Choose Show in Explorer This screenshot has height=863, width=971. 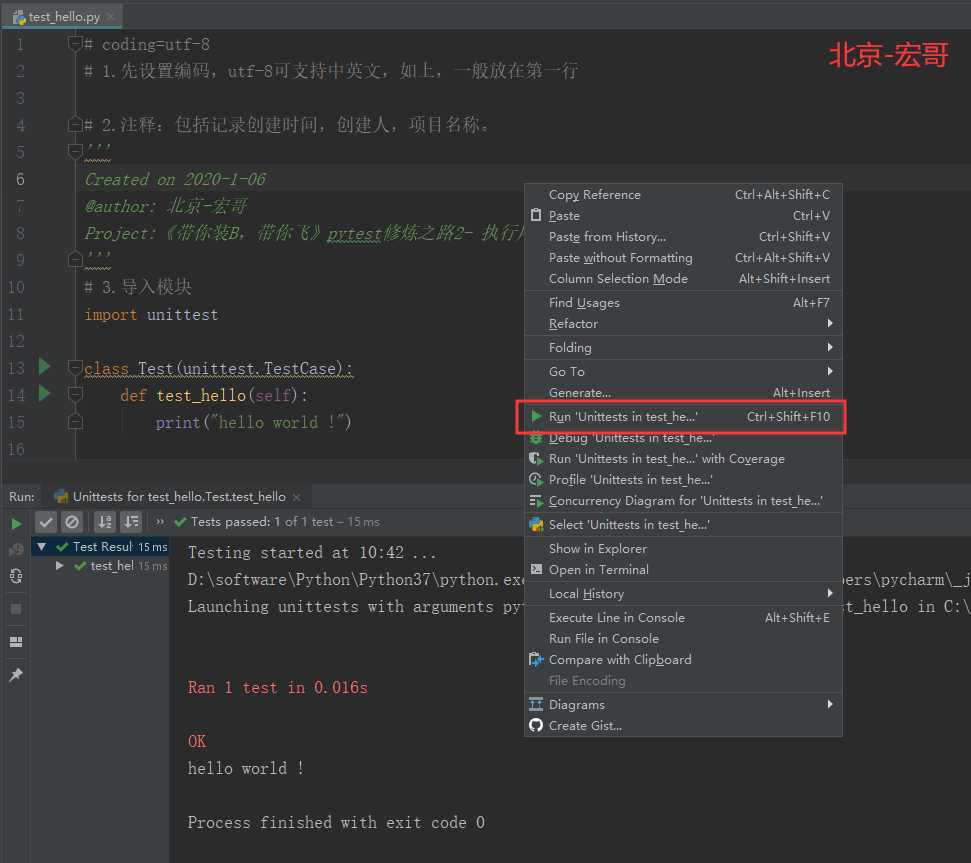[x=683, y=549]
